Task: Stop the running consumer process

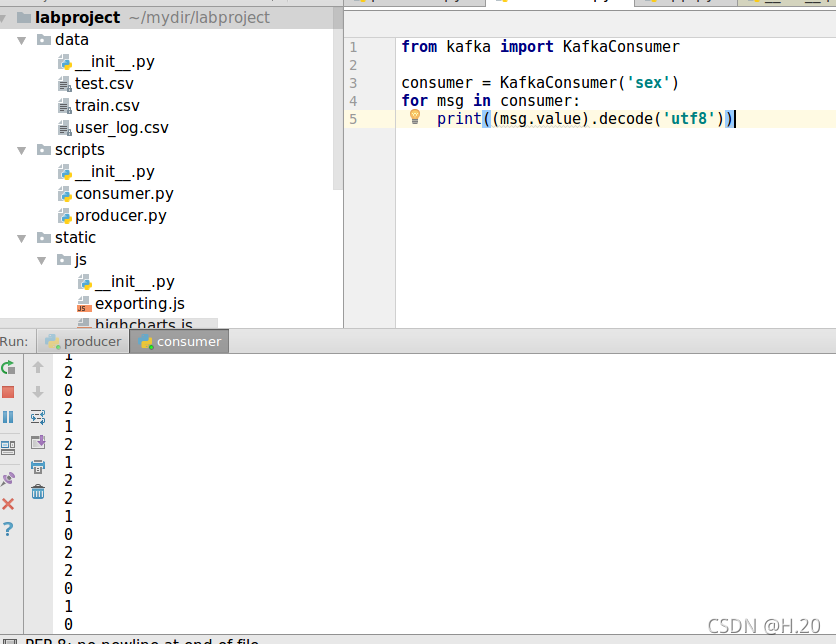Action: click(x=8, y=392)
